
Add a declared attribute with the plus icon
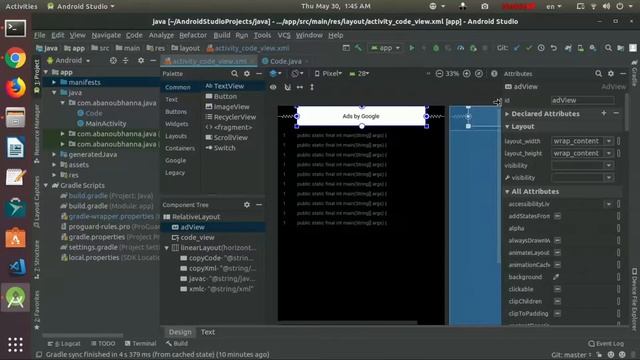[x=604, y=113]
